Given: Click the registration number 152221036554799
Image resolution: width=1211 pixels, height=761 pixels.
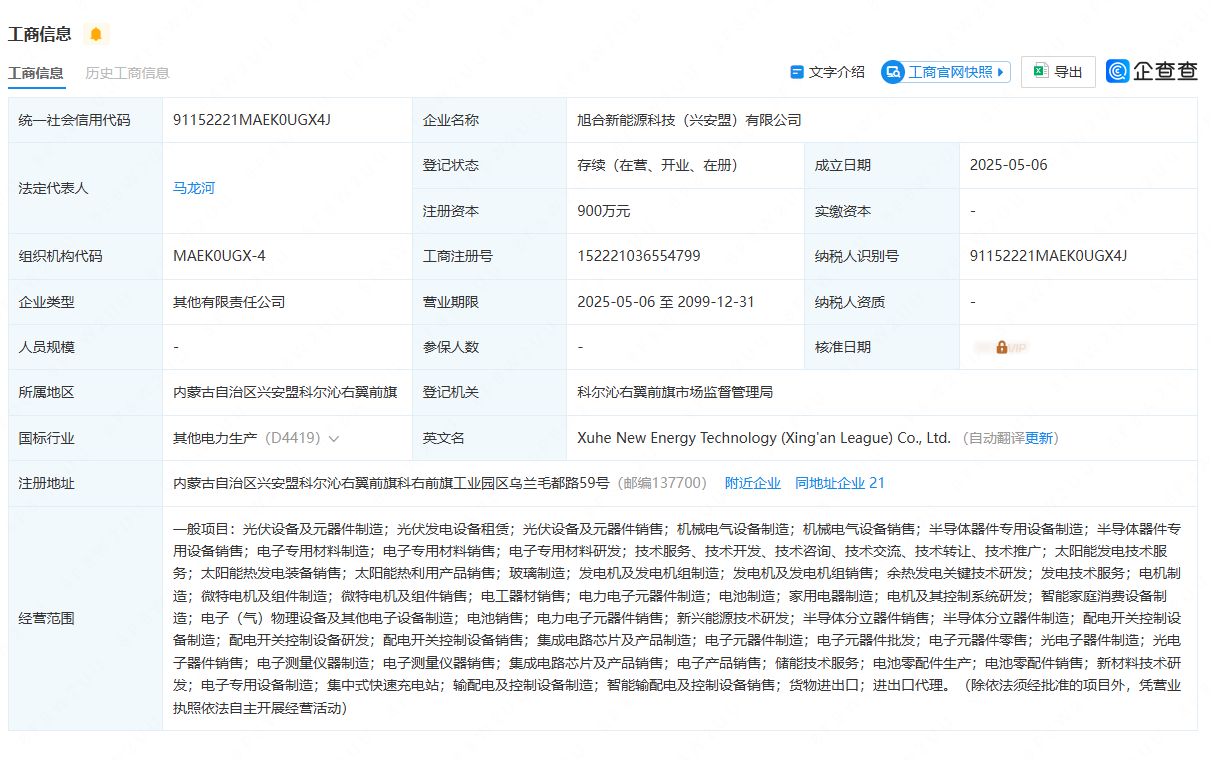Looking at the screenshot, I should 638,256.
